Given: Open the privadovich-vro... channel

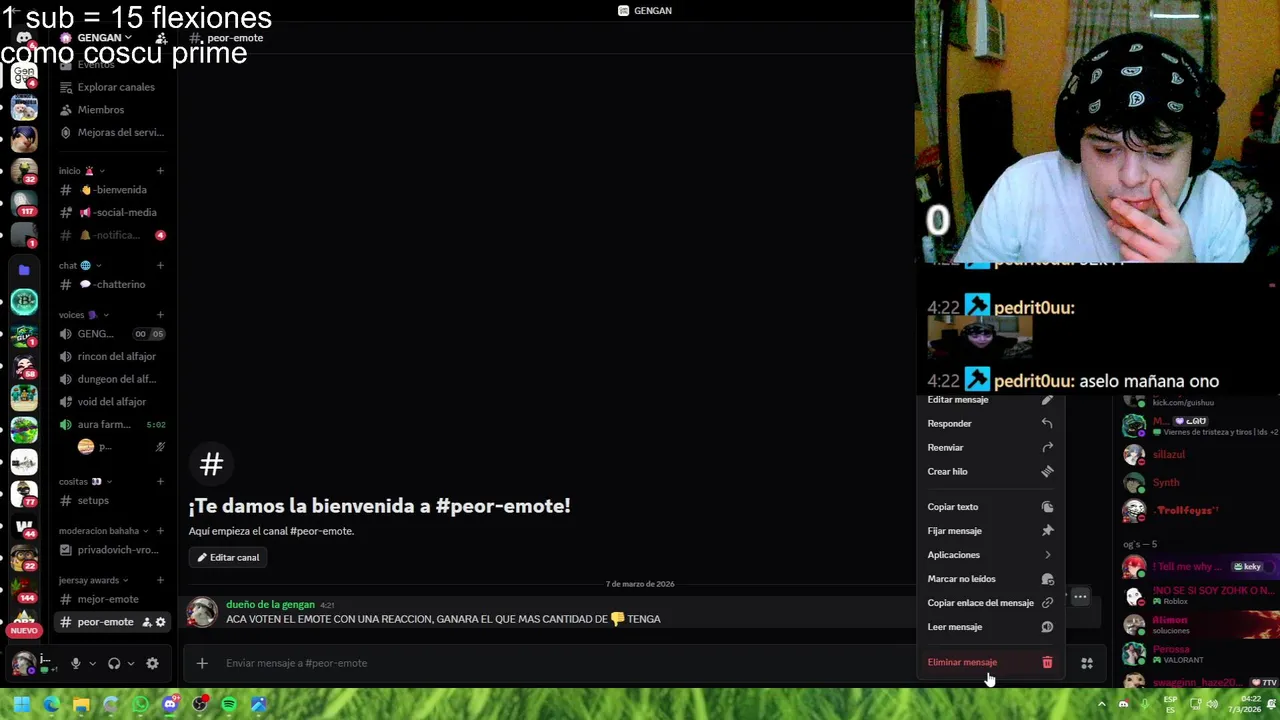Looking at the screenshot, I should tap(112, 550).
